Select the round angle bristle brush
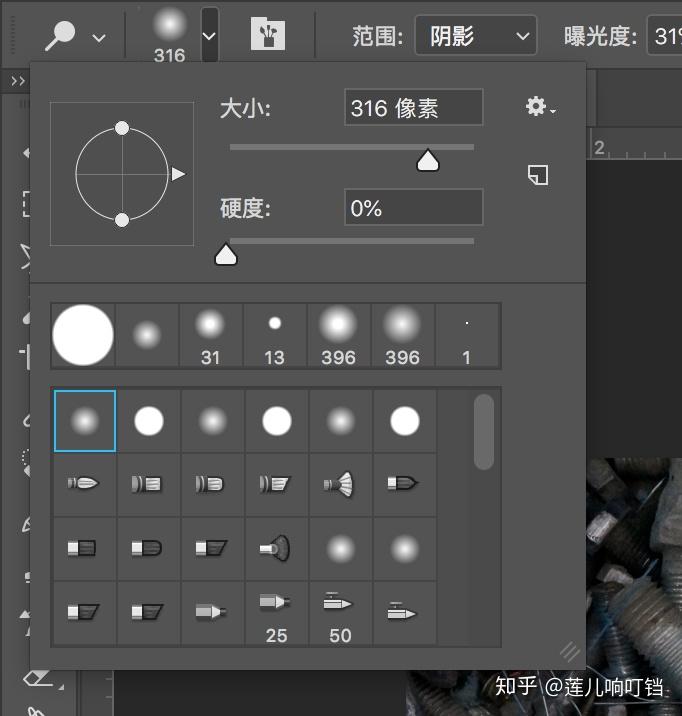The image size is (682, 716). pos(277,484)
